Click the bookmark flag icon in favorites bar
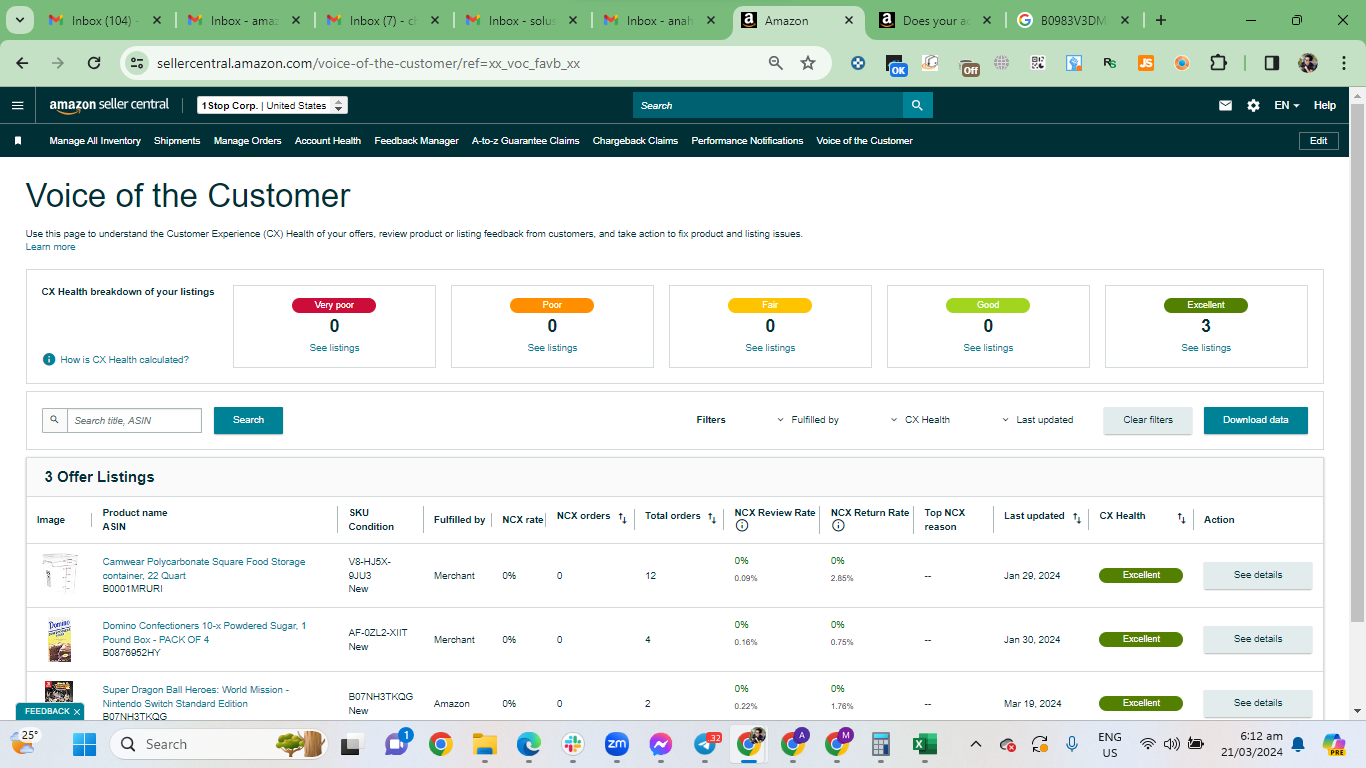The image size is (1366, 768). 18,141
